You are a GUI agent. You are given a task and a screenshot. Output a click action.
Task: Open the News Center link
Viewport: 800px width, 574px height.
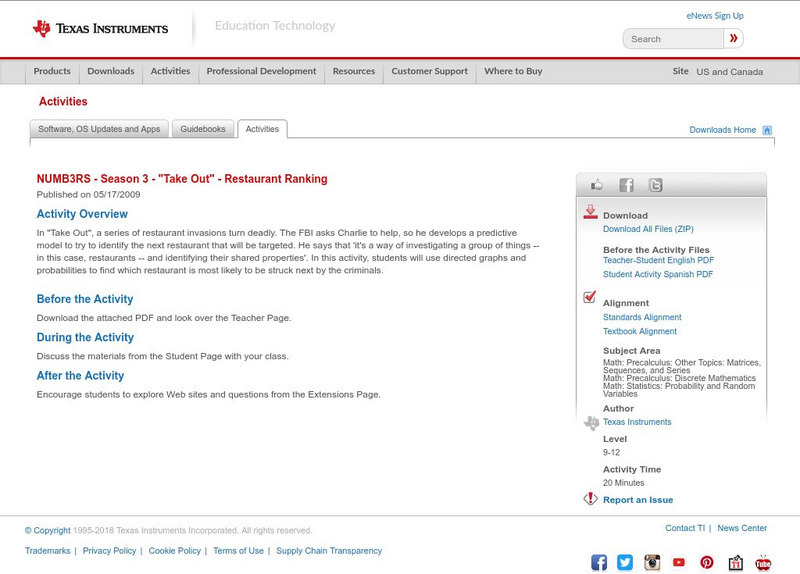(x=742, y=528)
